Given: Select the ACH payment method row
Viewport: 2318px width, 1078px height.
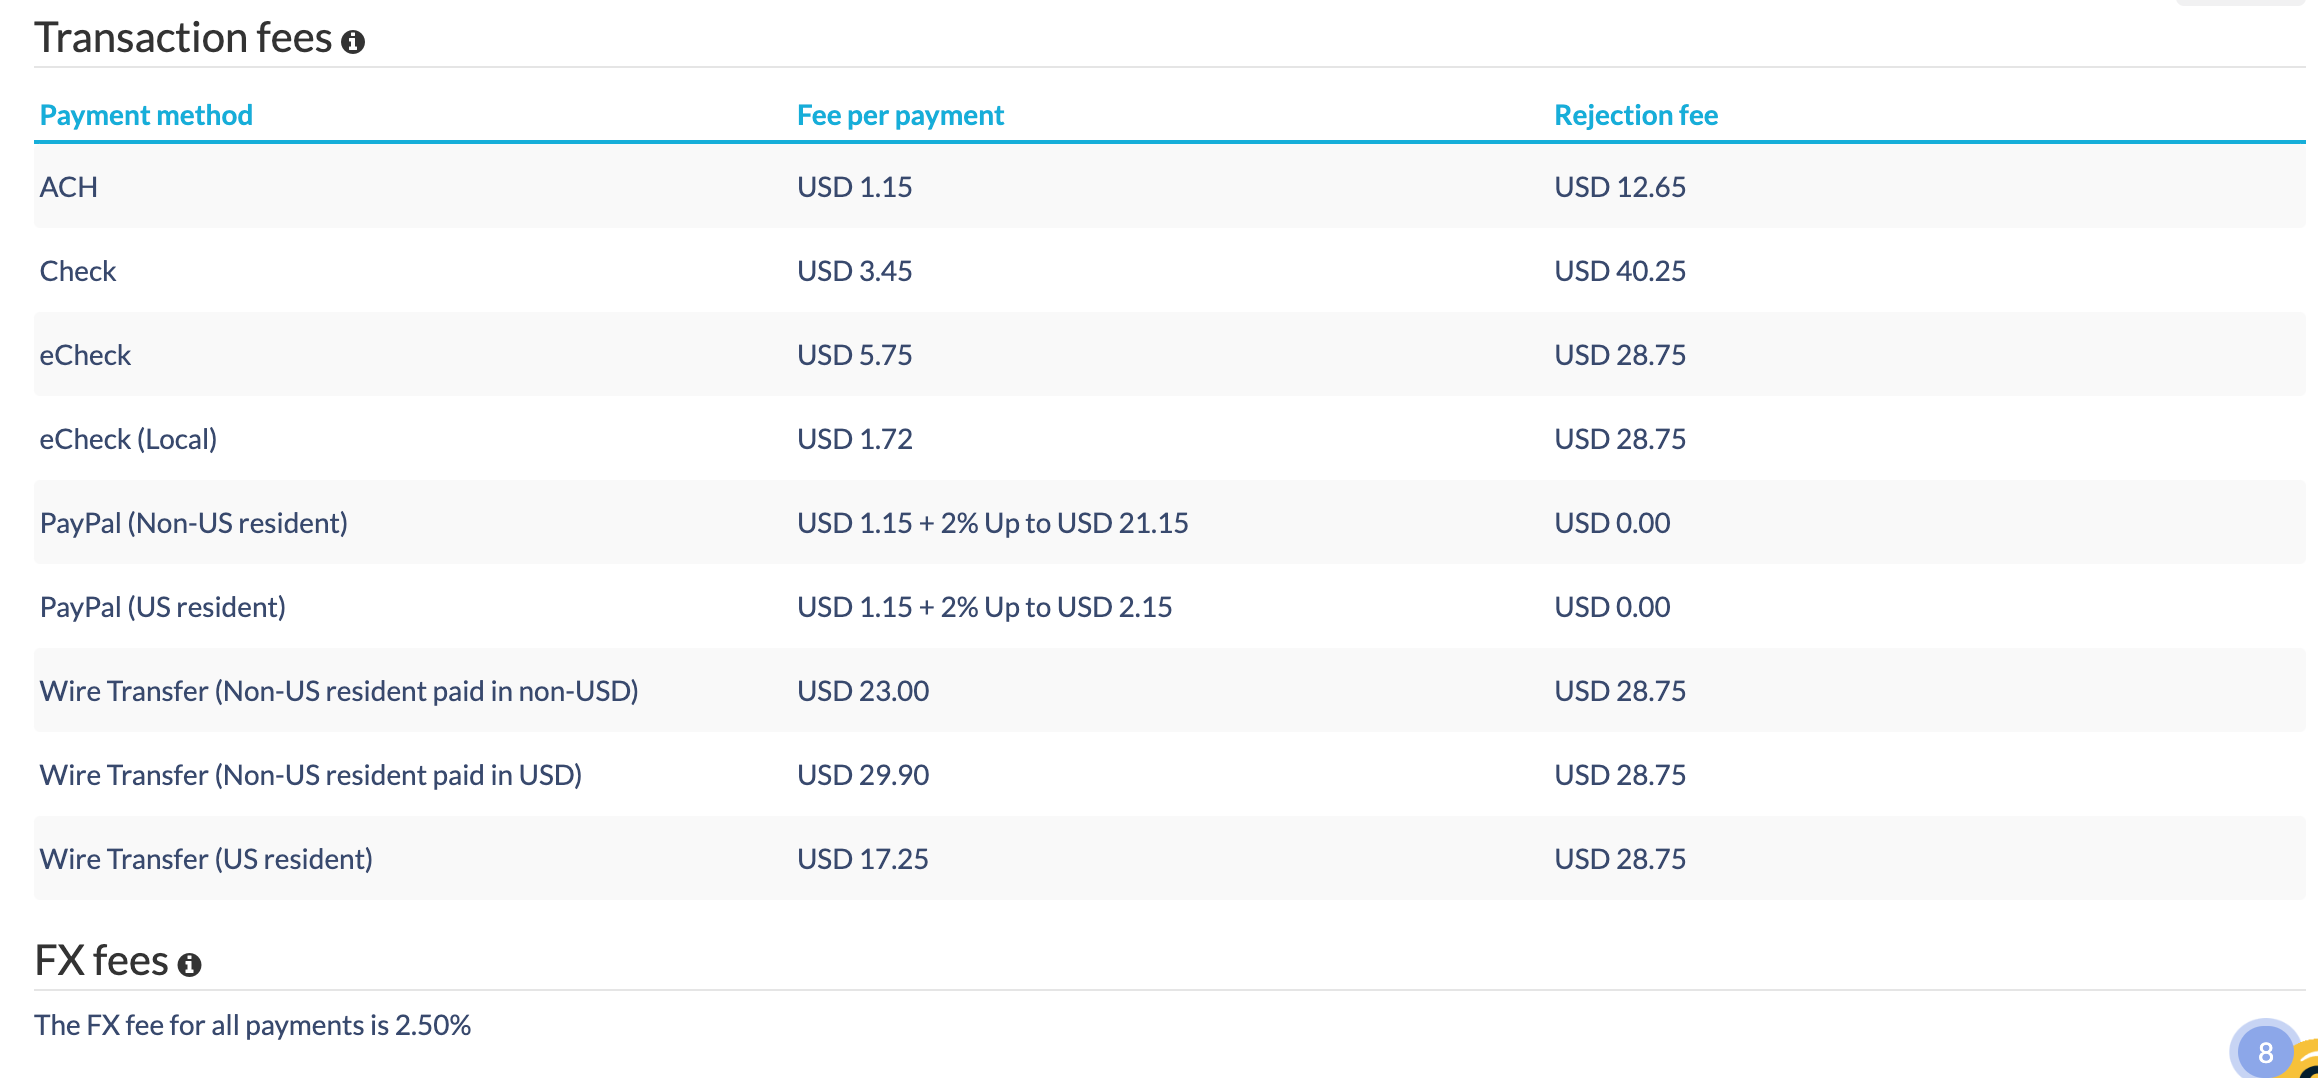Looking at the screenshot, I should (x=69, y=187).
